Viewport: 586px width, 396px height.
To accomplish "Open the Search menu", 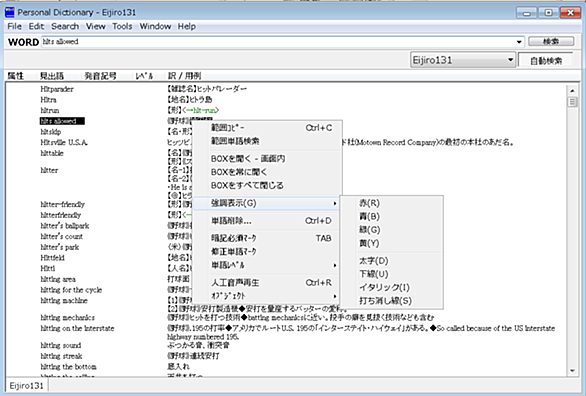I will tap(65, 27).
